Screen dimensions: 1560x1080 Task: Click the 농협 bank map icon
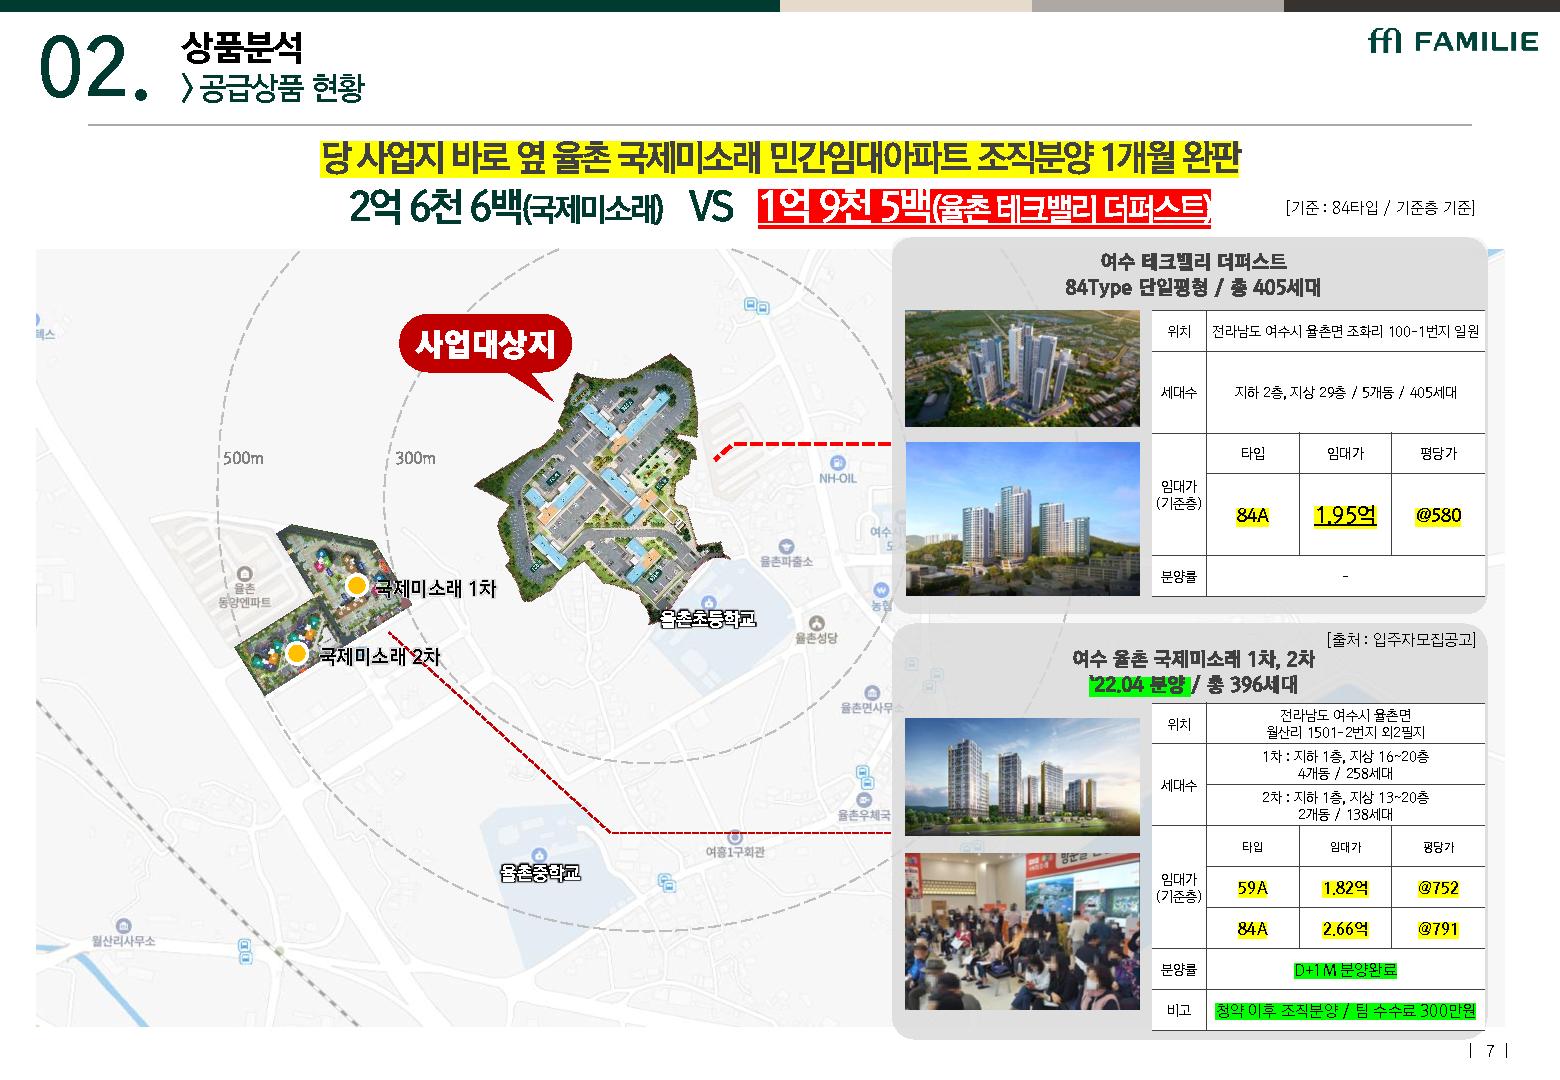click(881, 590)
